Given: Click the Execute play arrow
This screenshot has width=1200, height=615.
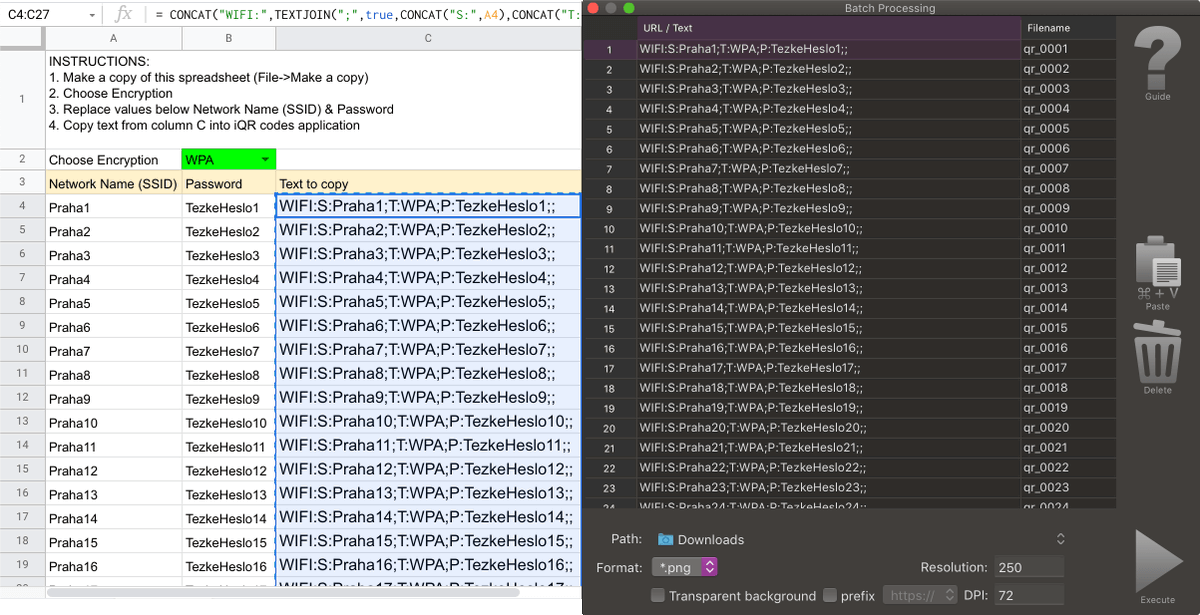Looking at the screenshot, I should tap(1158, 560).
